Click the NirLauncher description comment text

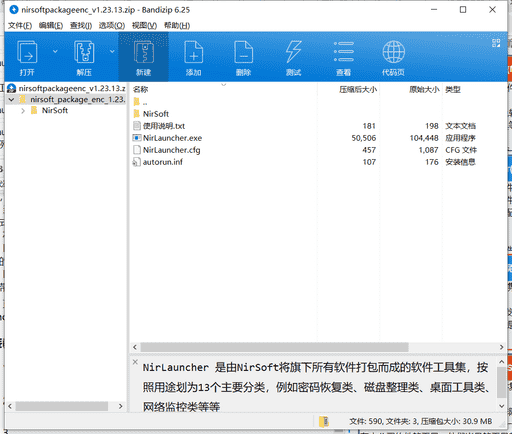click(x=316, y=387)
